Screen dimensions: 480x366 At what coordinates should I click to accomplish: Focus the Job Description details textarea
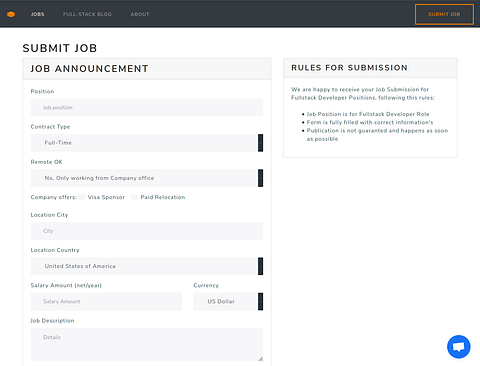pyautogui.click(x=147, y=345)
